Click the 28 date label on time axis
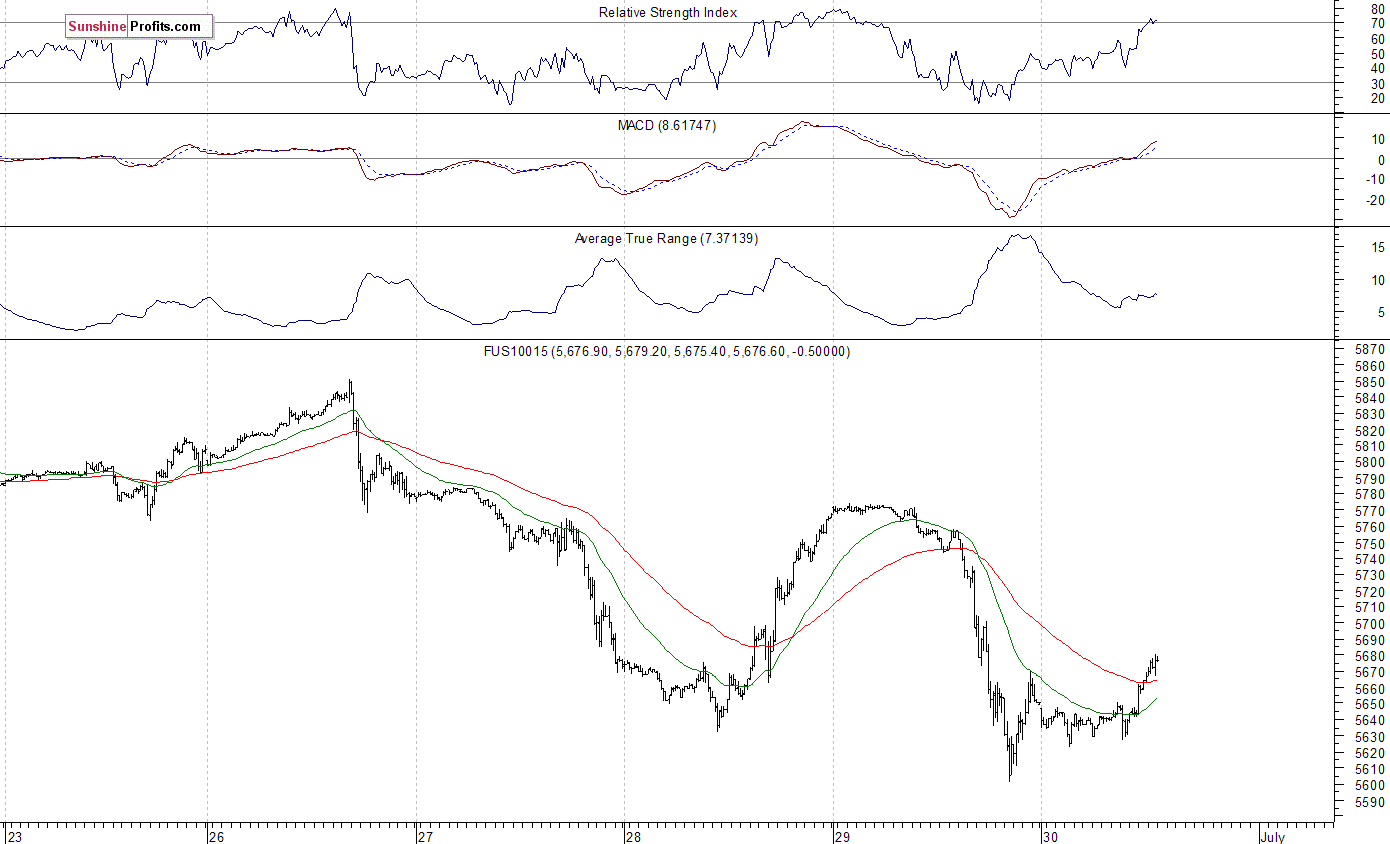 pos(634,836)
